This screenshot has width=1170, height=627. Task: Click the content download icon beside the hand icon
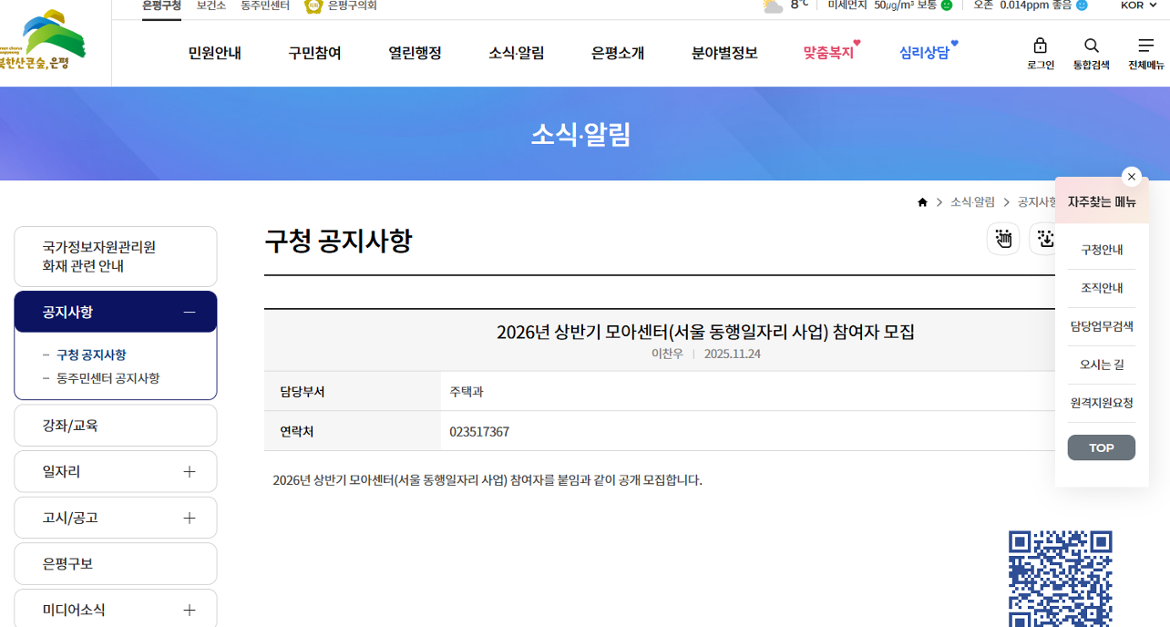1044,238
